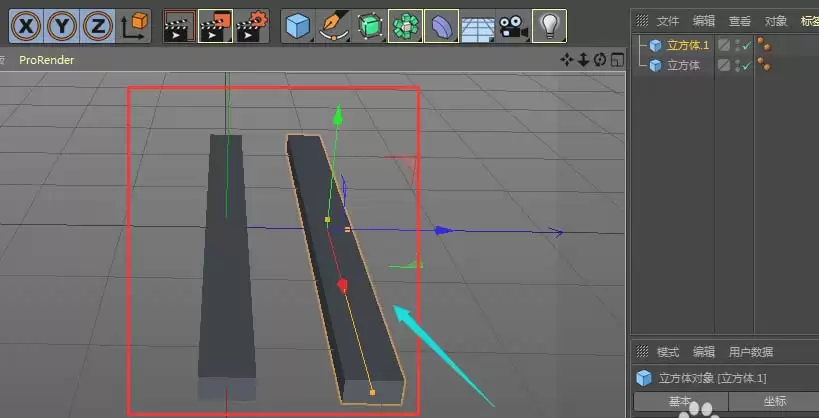
Task: Click the blue Z-axis gizmo arrowhead
Action: [x=444, y=230]
